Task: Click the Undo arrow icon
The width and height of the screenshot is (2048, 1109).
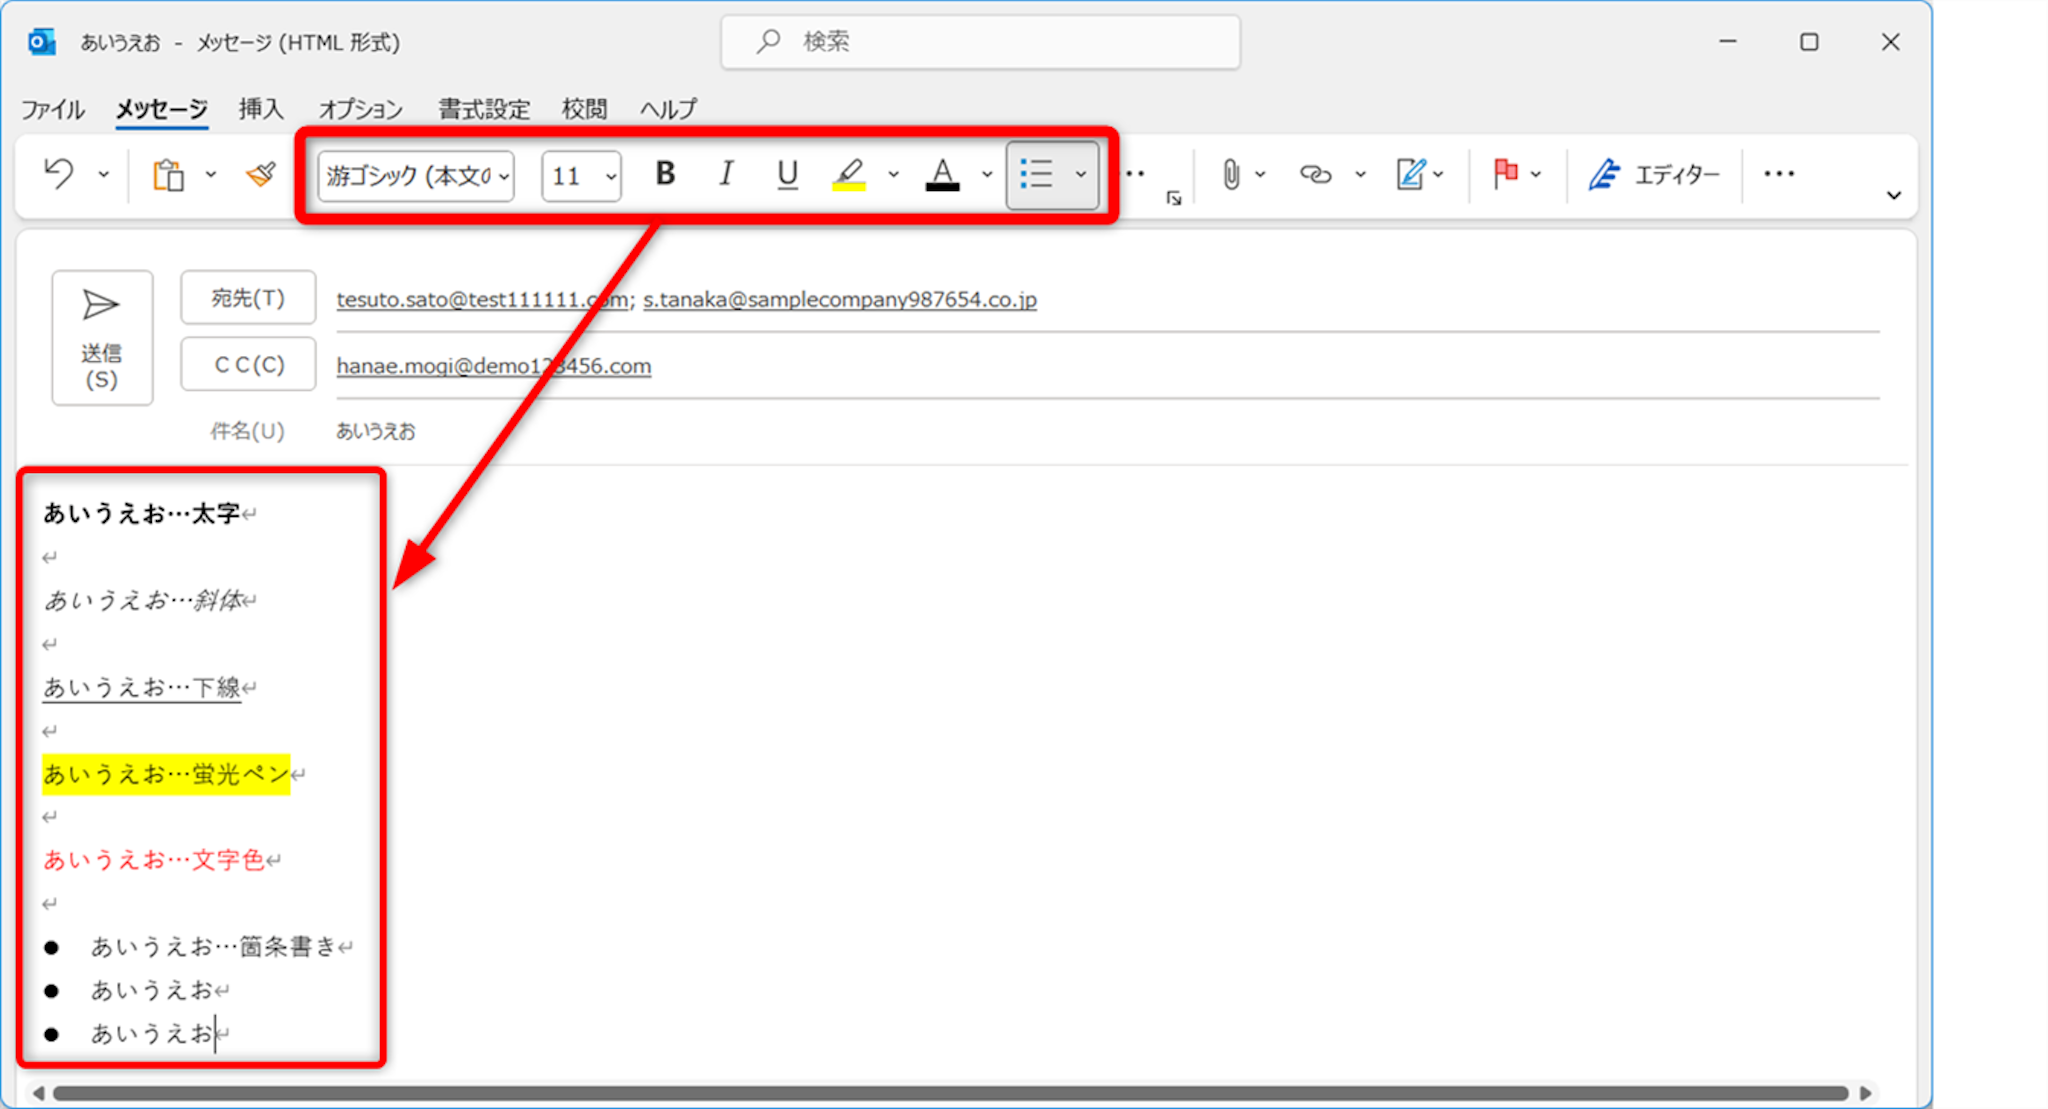Action: (x=58, y=174)
